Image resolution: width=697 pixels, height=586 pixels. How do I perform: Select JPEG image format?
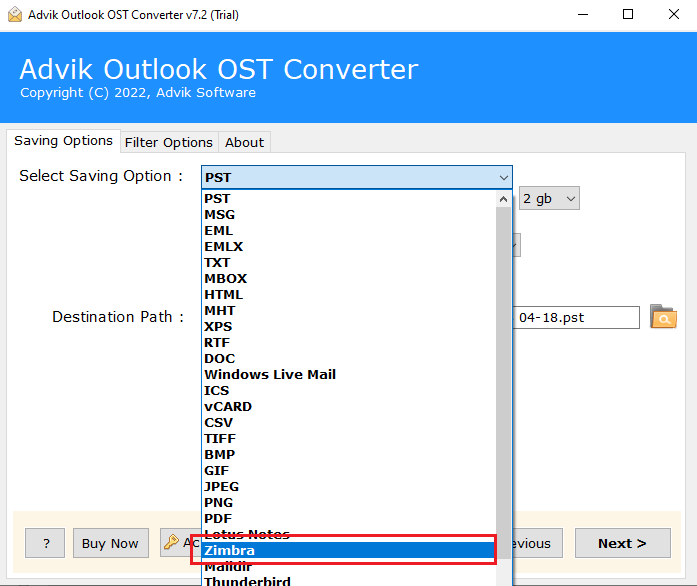pos(348,486)
